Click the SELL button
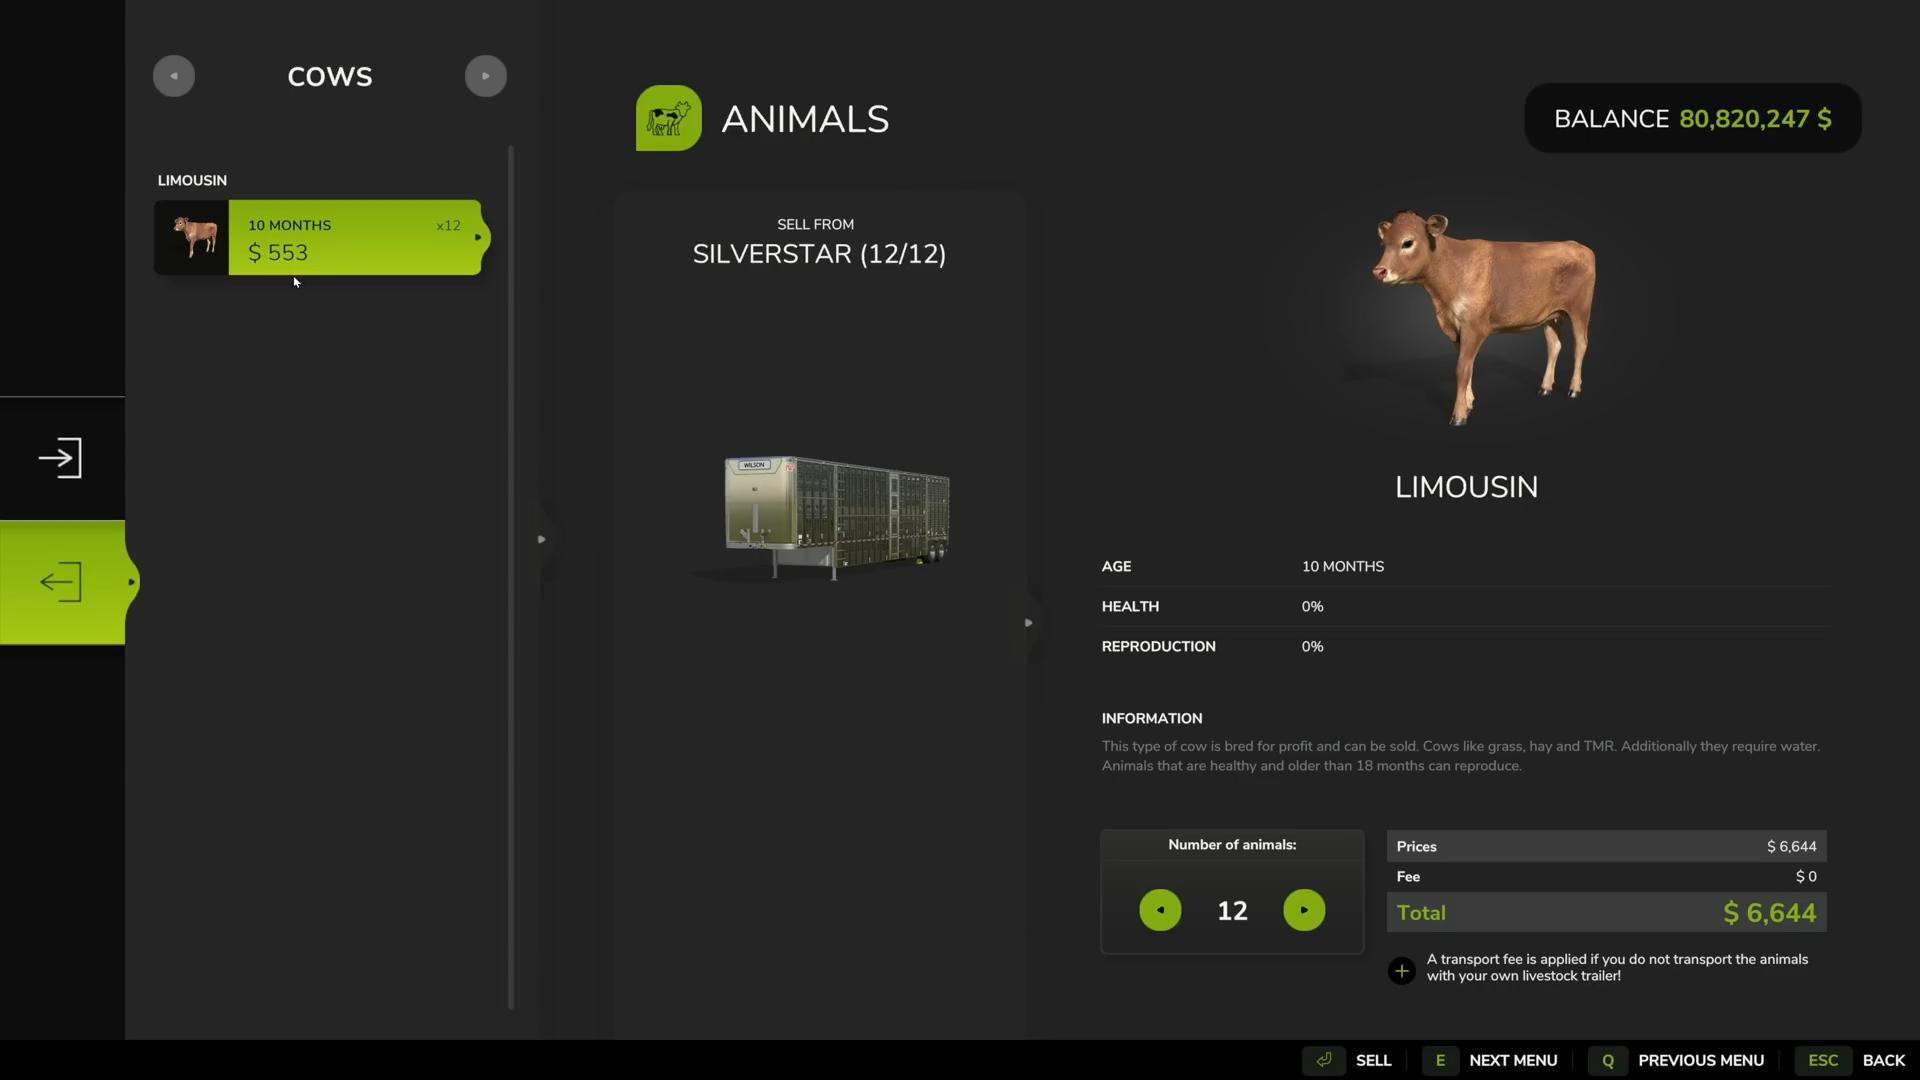Viewport: 1920px width, 1080px height. coord(1373,1060)
